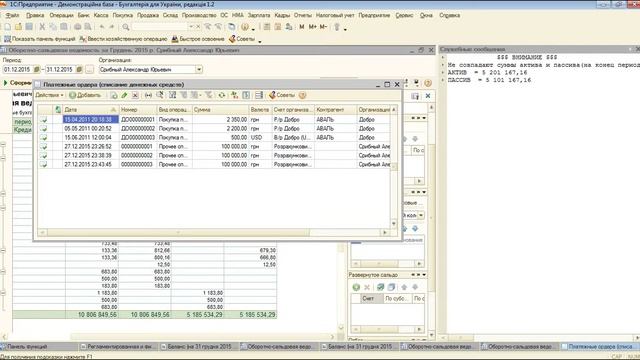Image resolution: width=640 pixels, height=360 pixels.
Task: Click the Организация input field
Action: pyautogui.click(x=147, y=69)
